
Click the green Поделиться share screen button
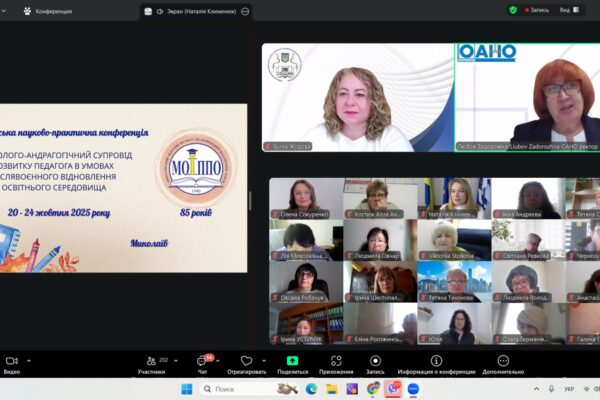click(x=293, y=361)
